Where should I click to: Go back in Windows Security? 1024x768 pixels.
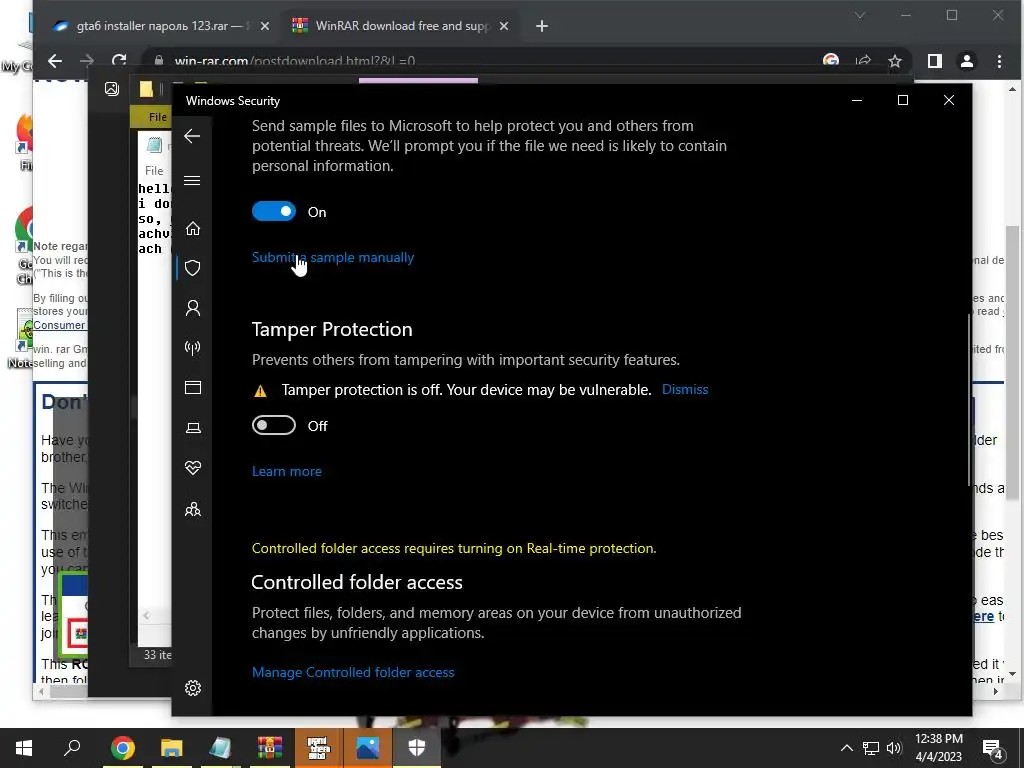tap(192, 136)
